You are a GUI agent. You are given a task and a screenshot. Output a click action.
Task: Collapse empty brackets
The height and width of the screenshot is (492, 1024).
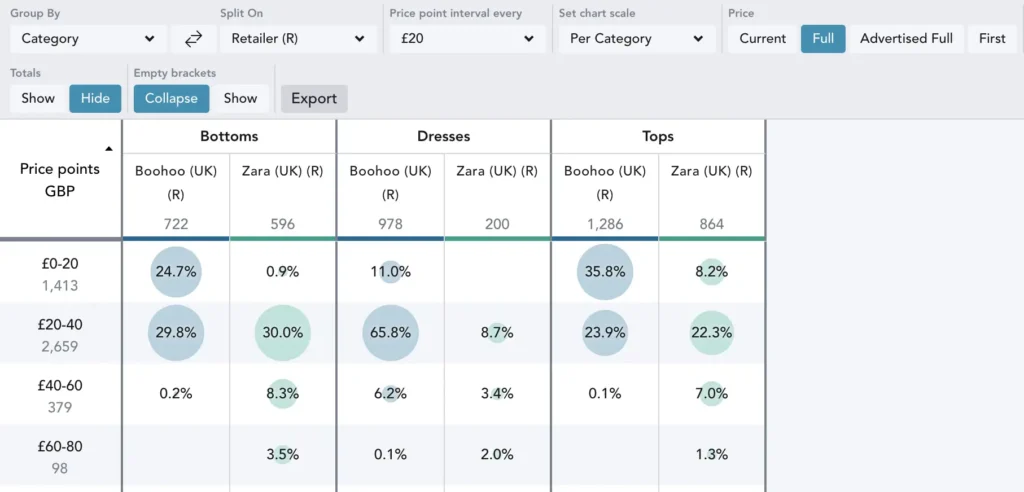171,98
